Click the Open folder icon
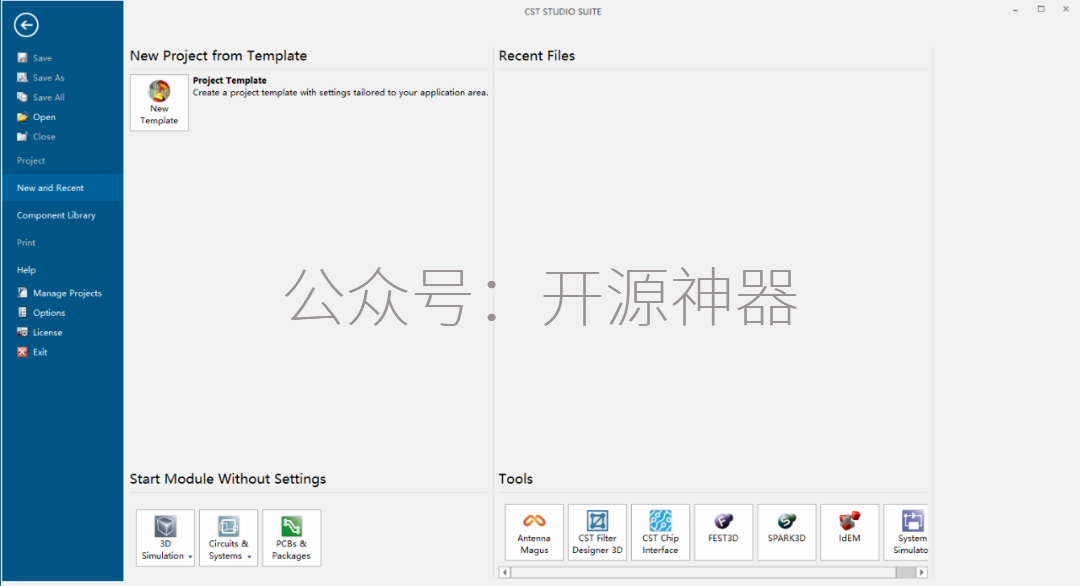Viewport: 1080px width, 586px height. [x=22, y=117]
